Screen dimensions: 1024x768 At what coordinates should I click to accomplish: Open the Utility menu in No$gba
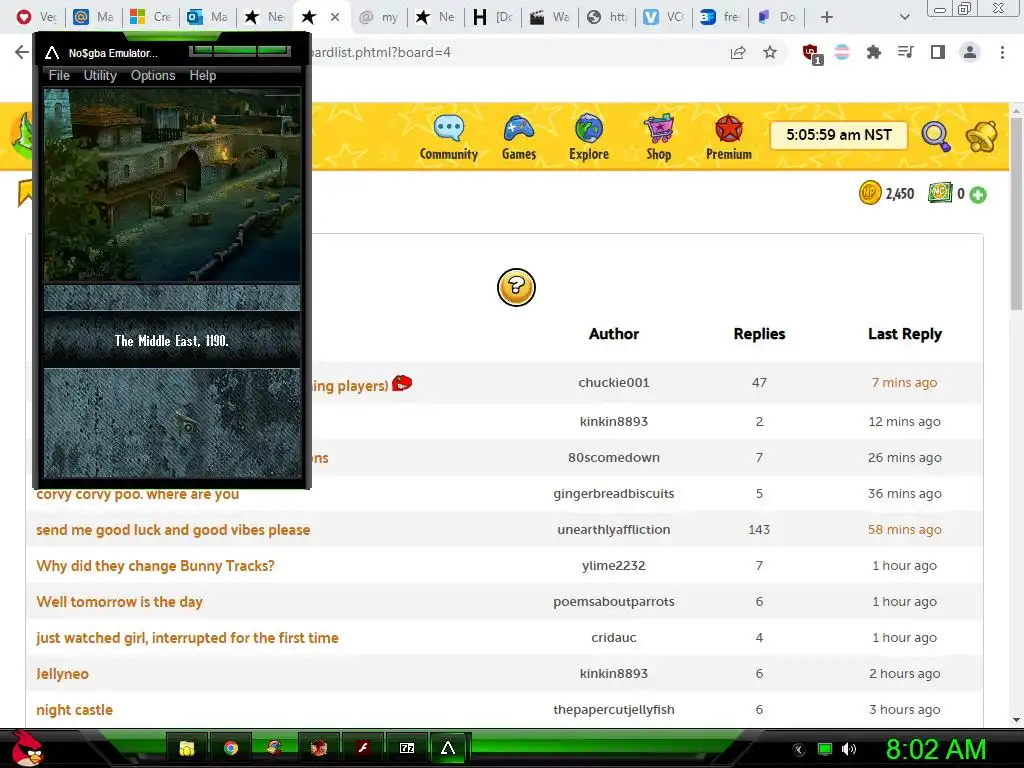click(100, 75)
